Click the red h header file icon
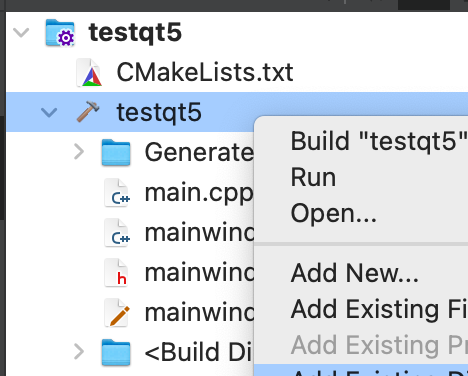Screen dimensions: 468x376 117,273
